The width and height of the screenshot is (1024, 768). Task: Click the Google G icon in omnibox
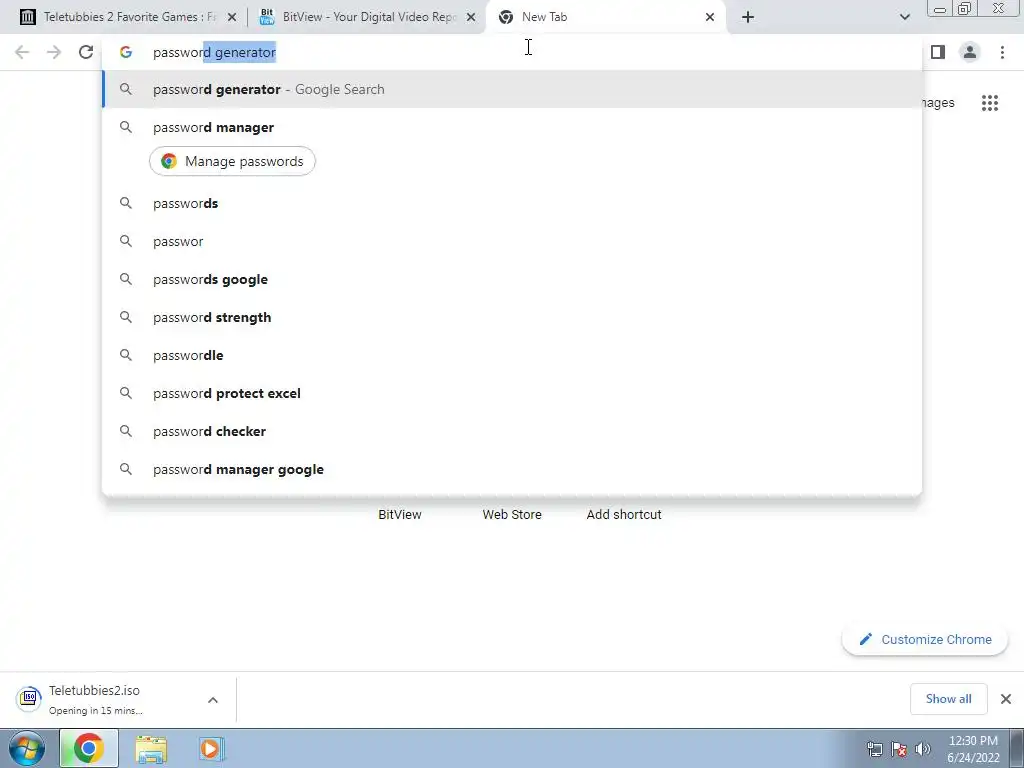pos(126,52)
